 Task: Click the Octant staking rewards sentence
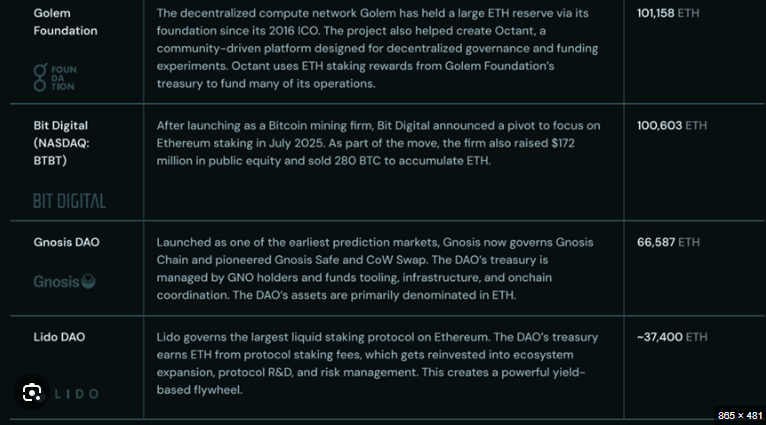[356, 75]
